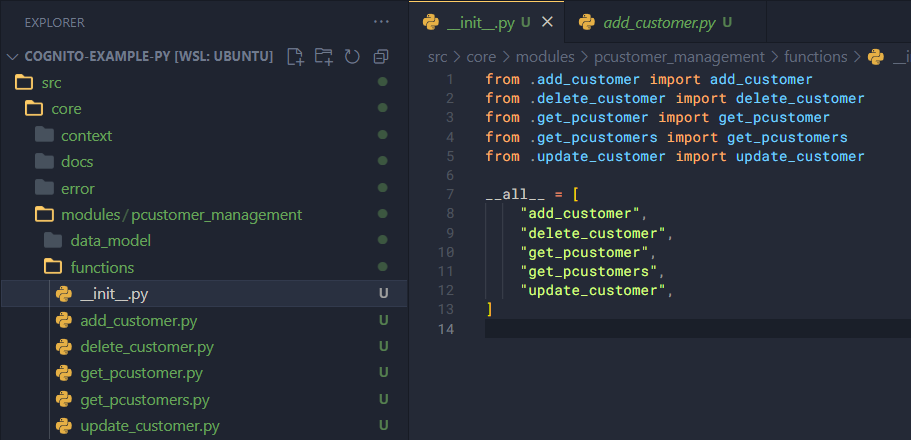
Task: Click line number 7 in the gutter
Action: point(451,194)
